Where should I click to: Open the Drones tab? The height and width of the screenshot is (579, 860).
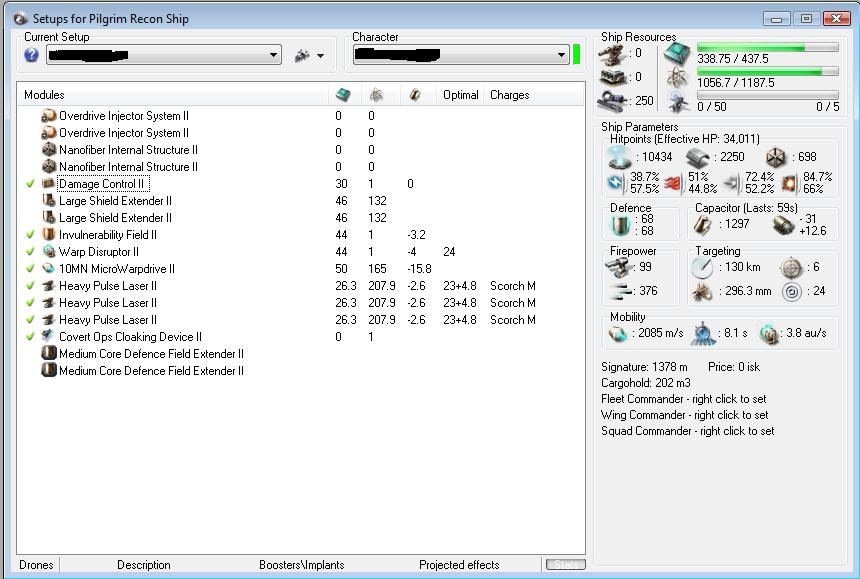[36, 565]
